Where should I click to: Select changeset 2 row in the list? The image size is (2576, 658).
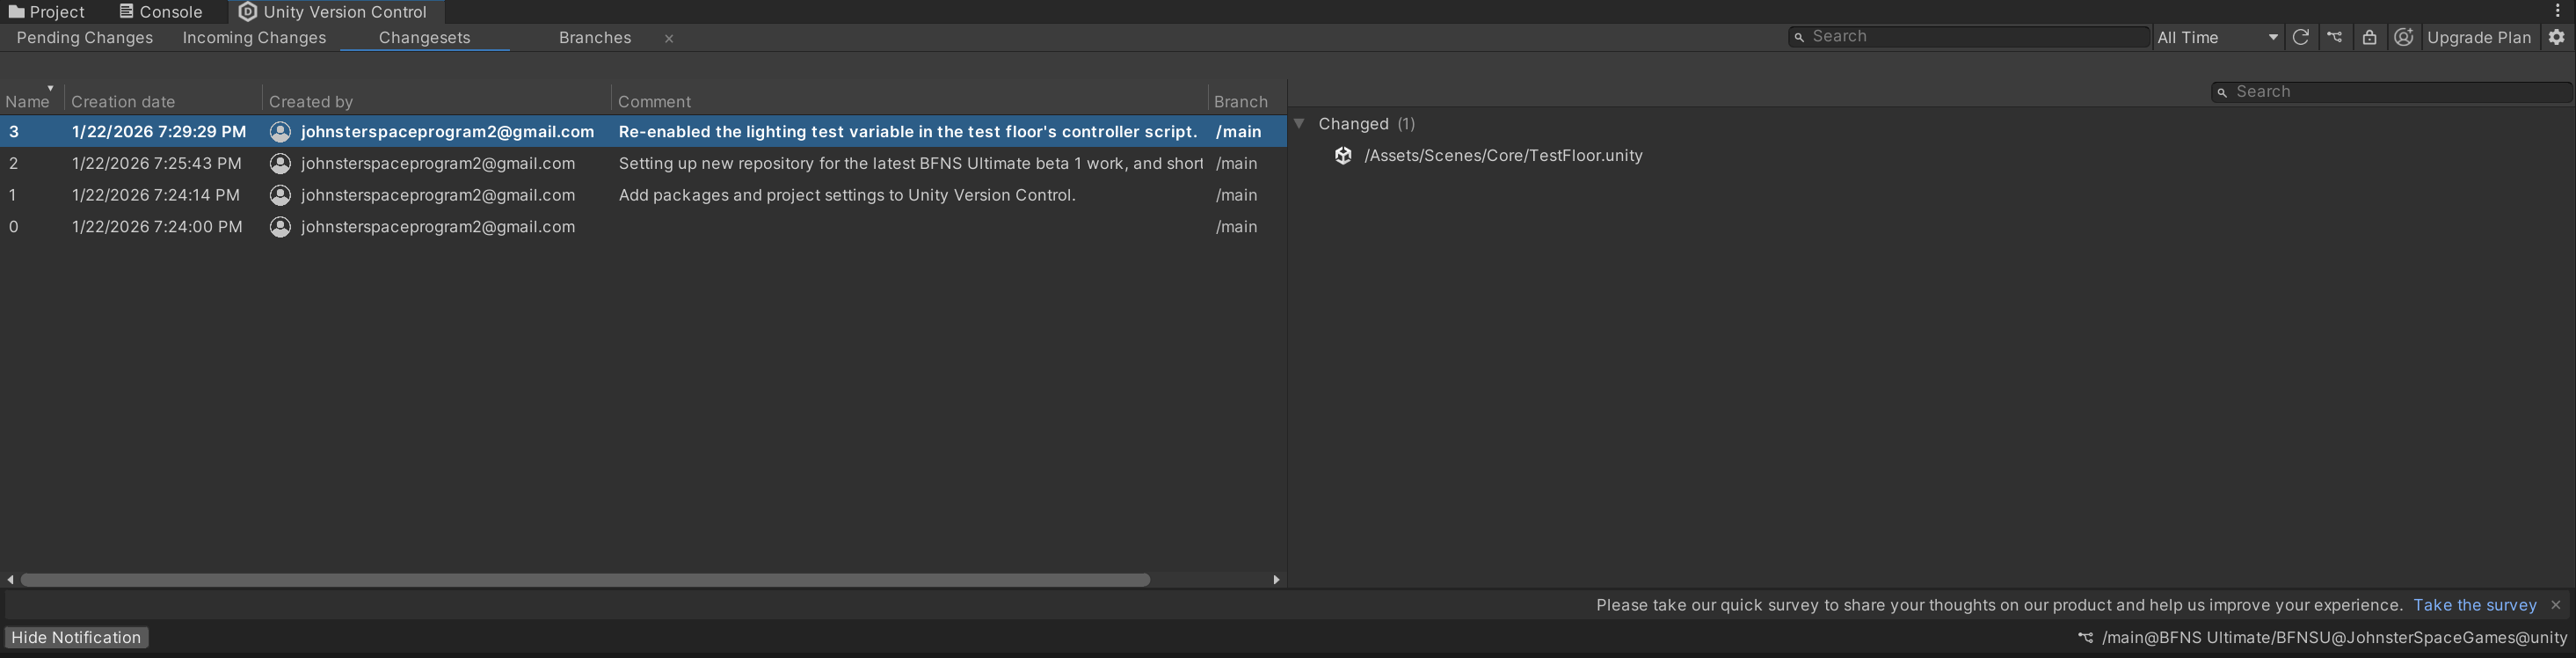pos(640,163)
